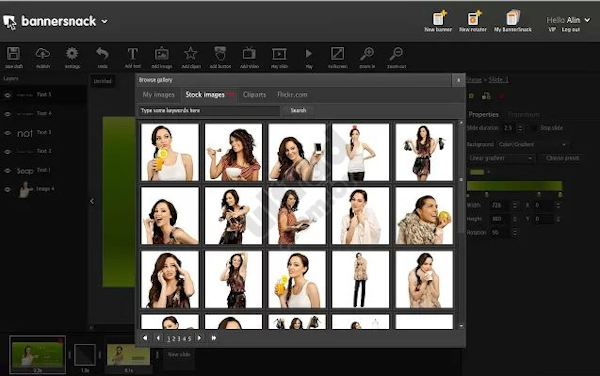Click the Add video TV icon
The width and height of the screenshot is (600, 376).
point(249,54)
